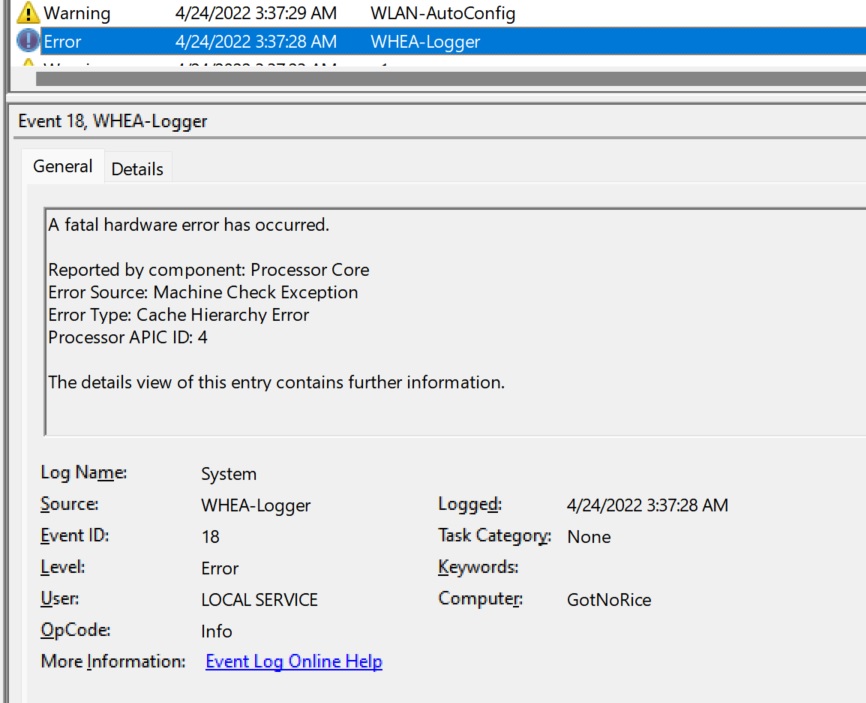The width and height of the screenshot is (866, 703).
Task: Switch to the General tab
Action: coord(63,167)
